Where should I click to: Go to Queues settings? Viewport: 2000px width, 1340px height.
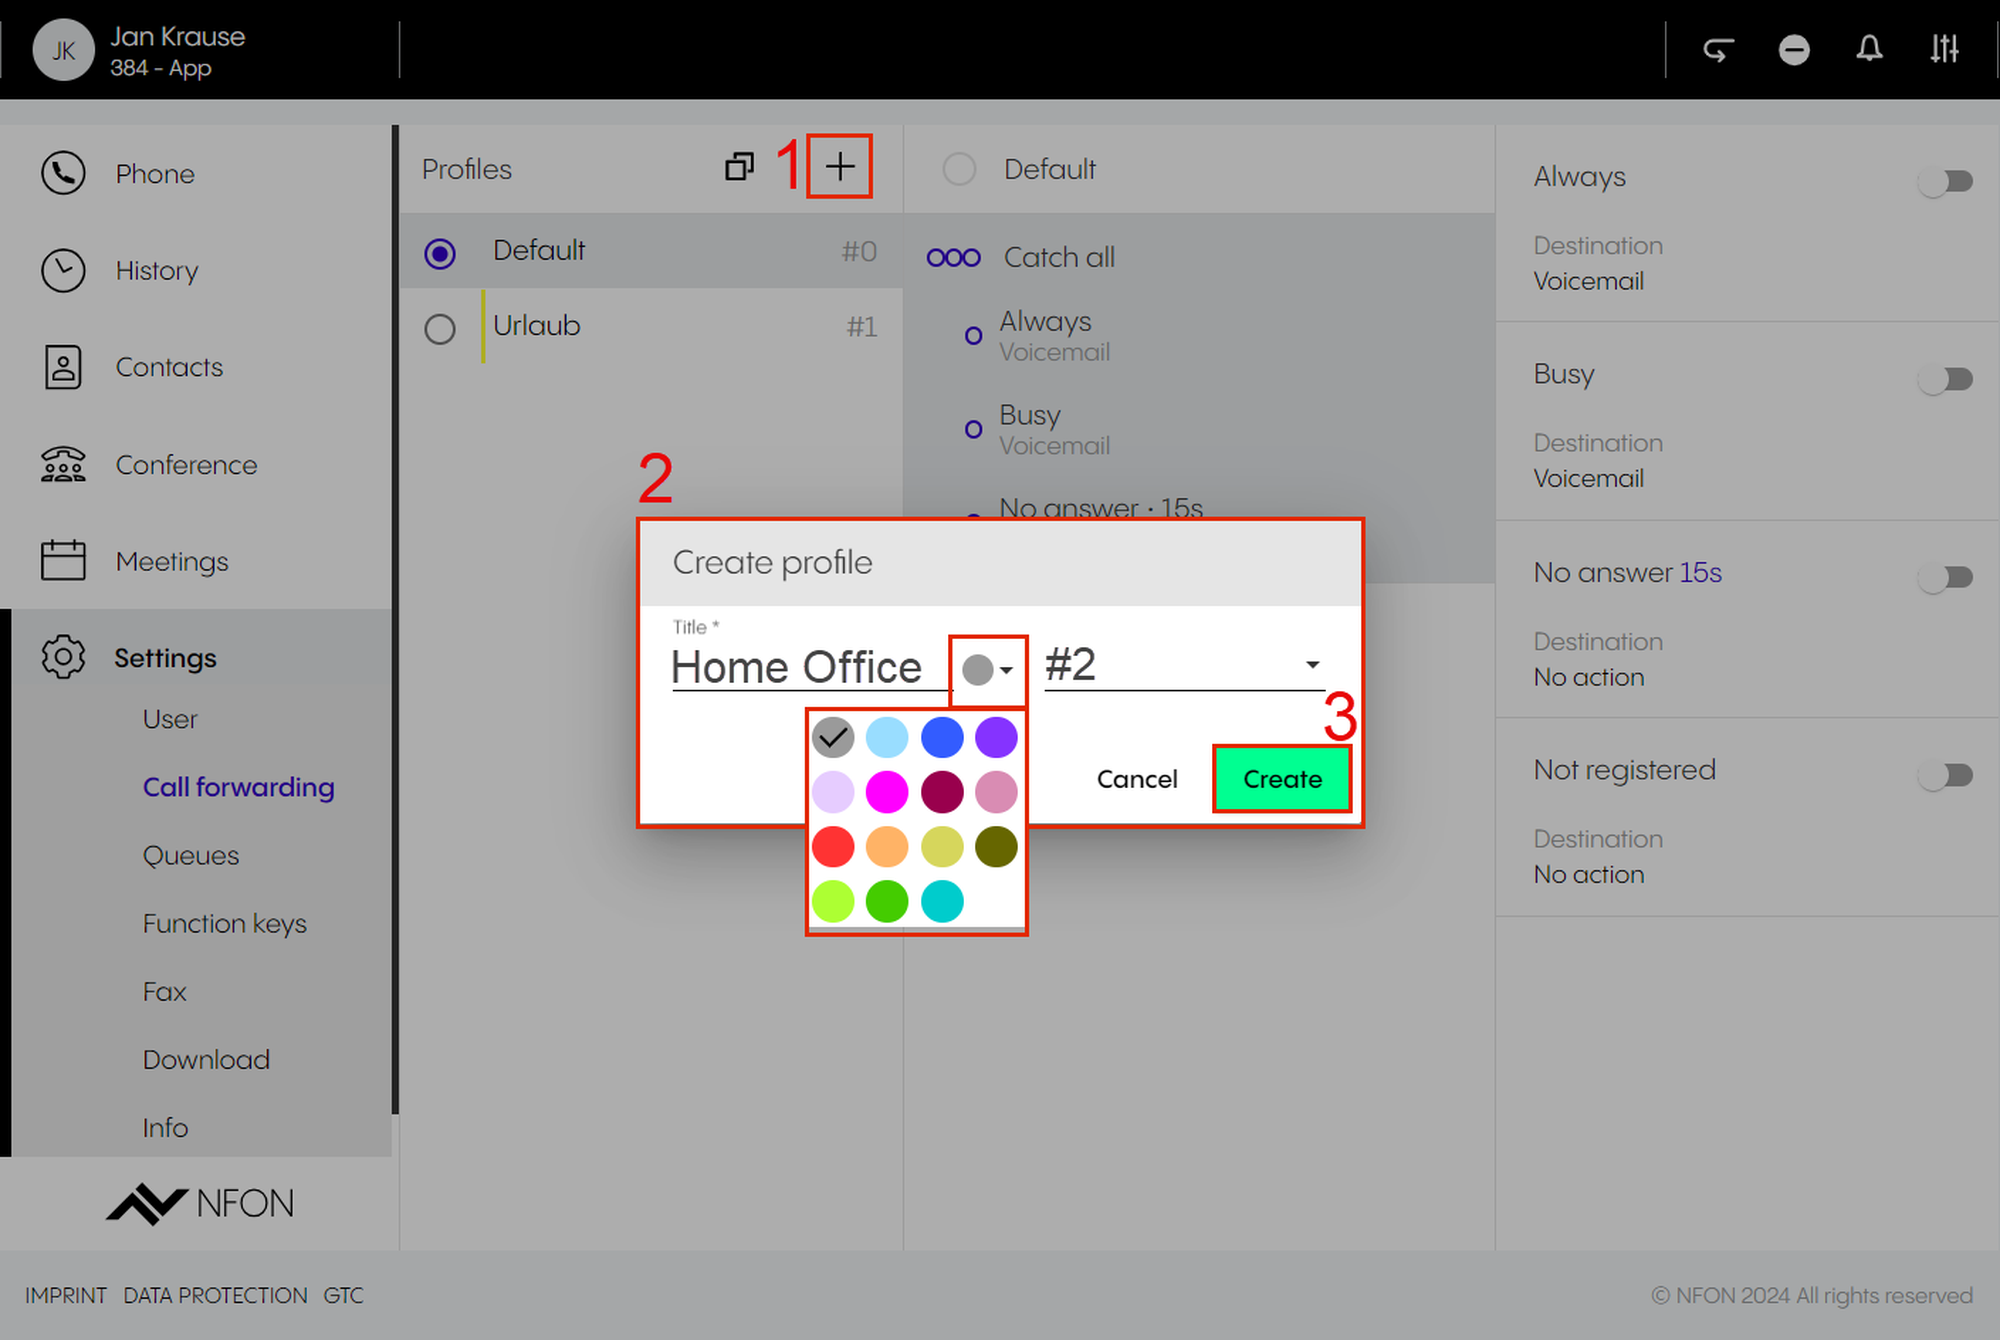tap(191, 855)
